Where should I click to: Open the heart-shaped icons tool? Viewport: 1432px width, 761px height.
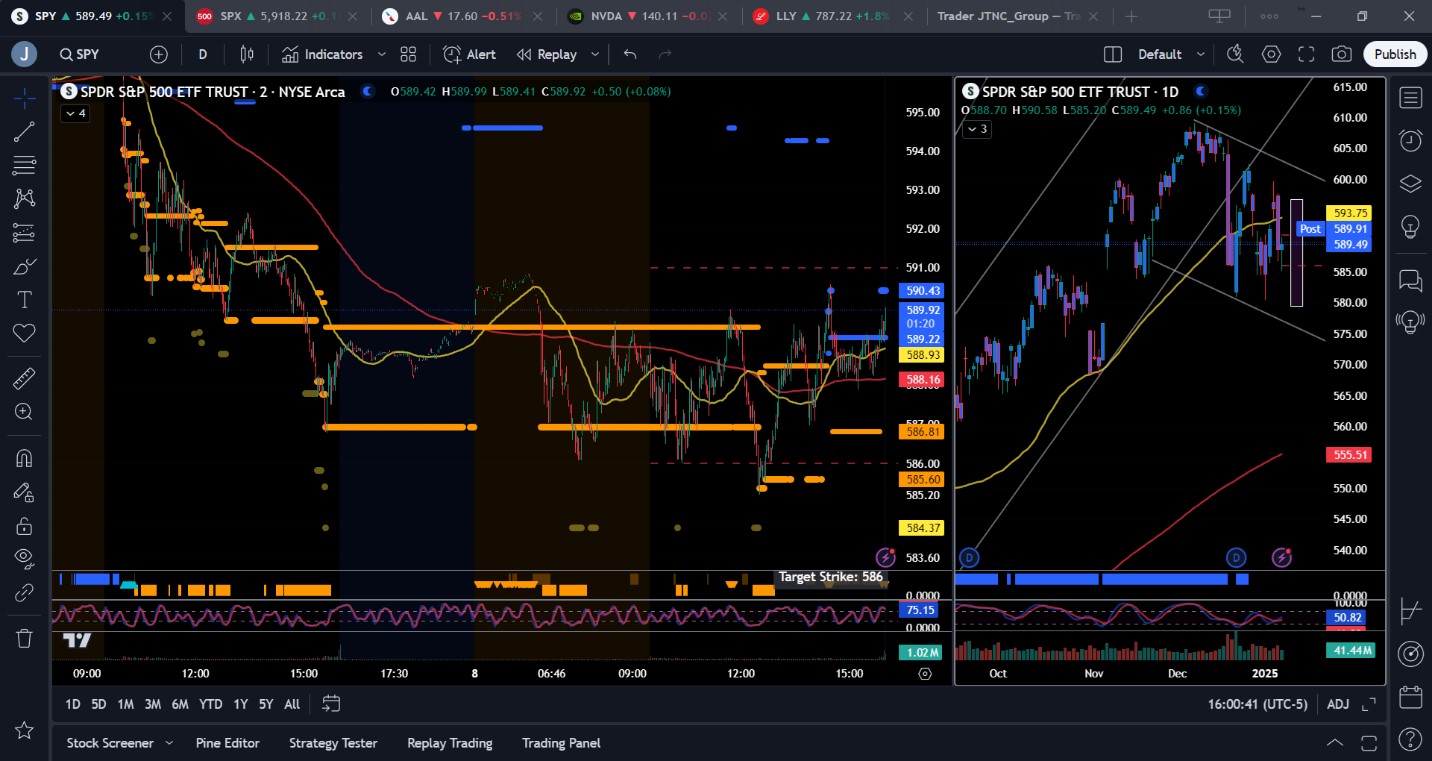click(24, 333)
